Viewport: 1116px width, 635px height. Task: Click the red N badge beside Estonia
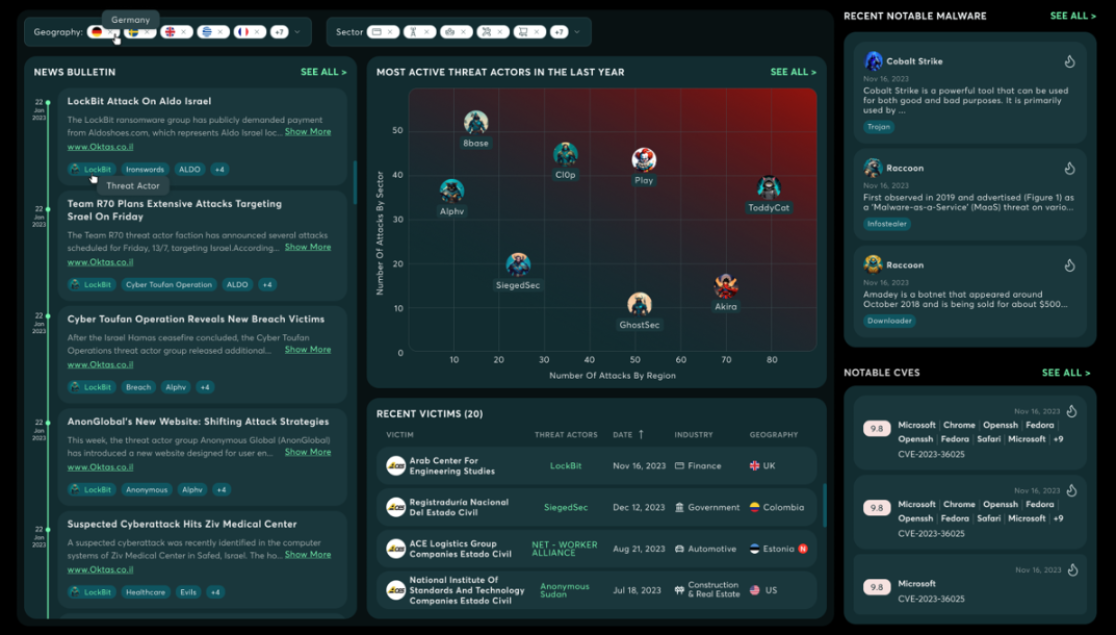(x=803, y=549)
